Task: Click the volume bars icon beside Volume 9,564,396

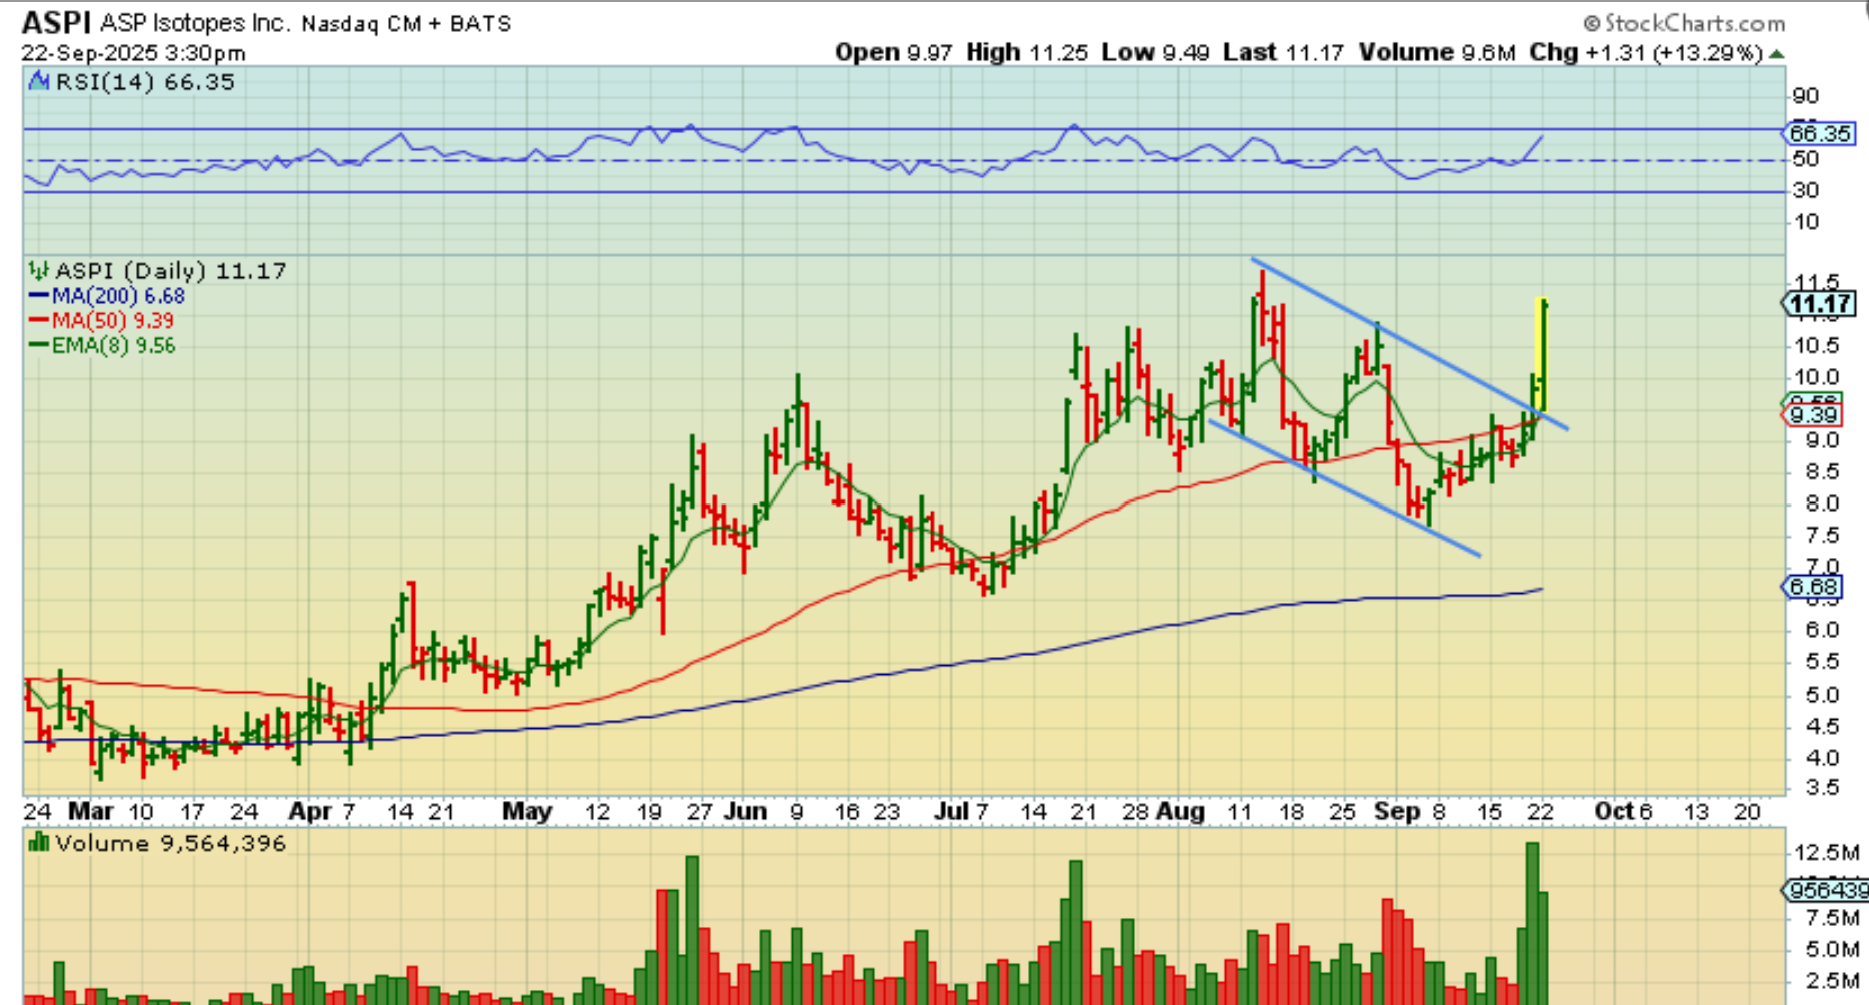Action: (x=39, y=843)
